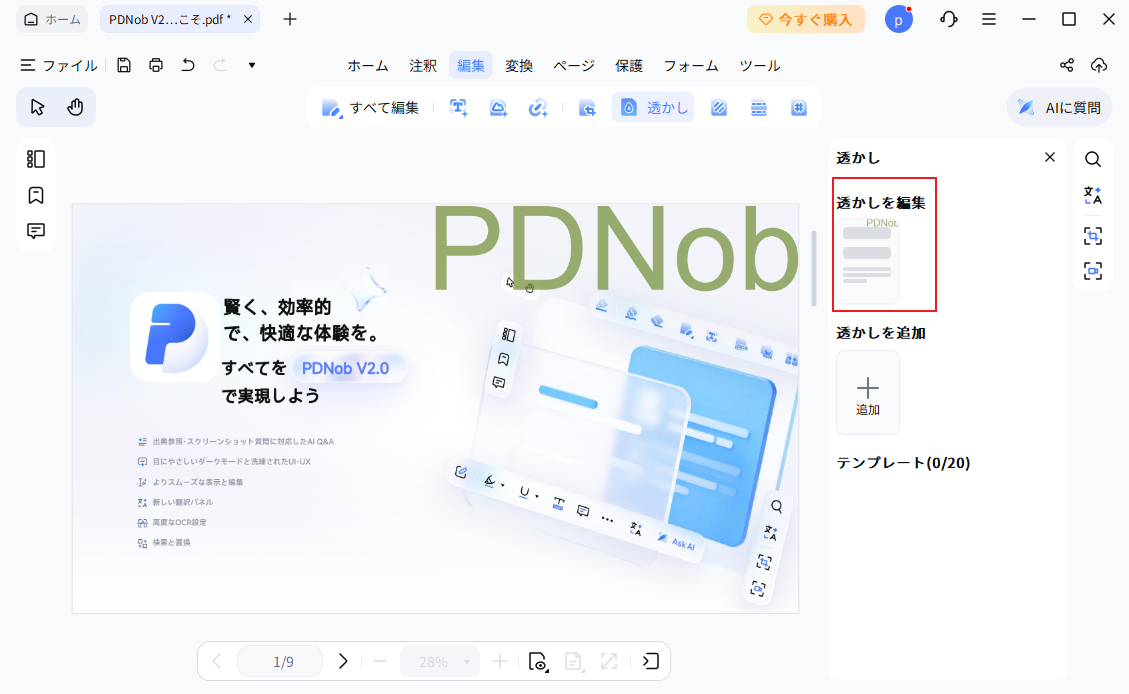The width and height of the screenshot is (1129, 694).
Task: Open the account menu via the p avatar
Action: [x=898, y=19]
